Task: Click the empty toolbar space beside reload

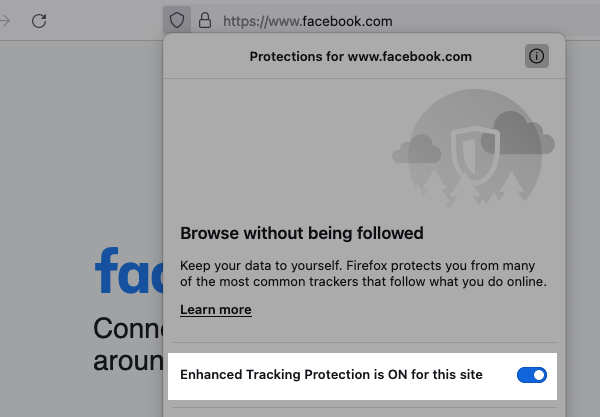Action: coord(100,20)
